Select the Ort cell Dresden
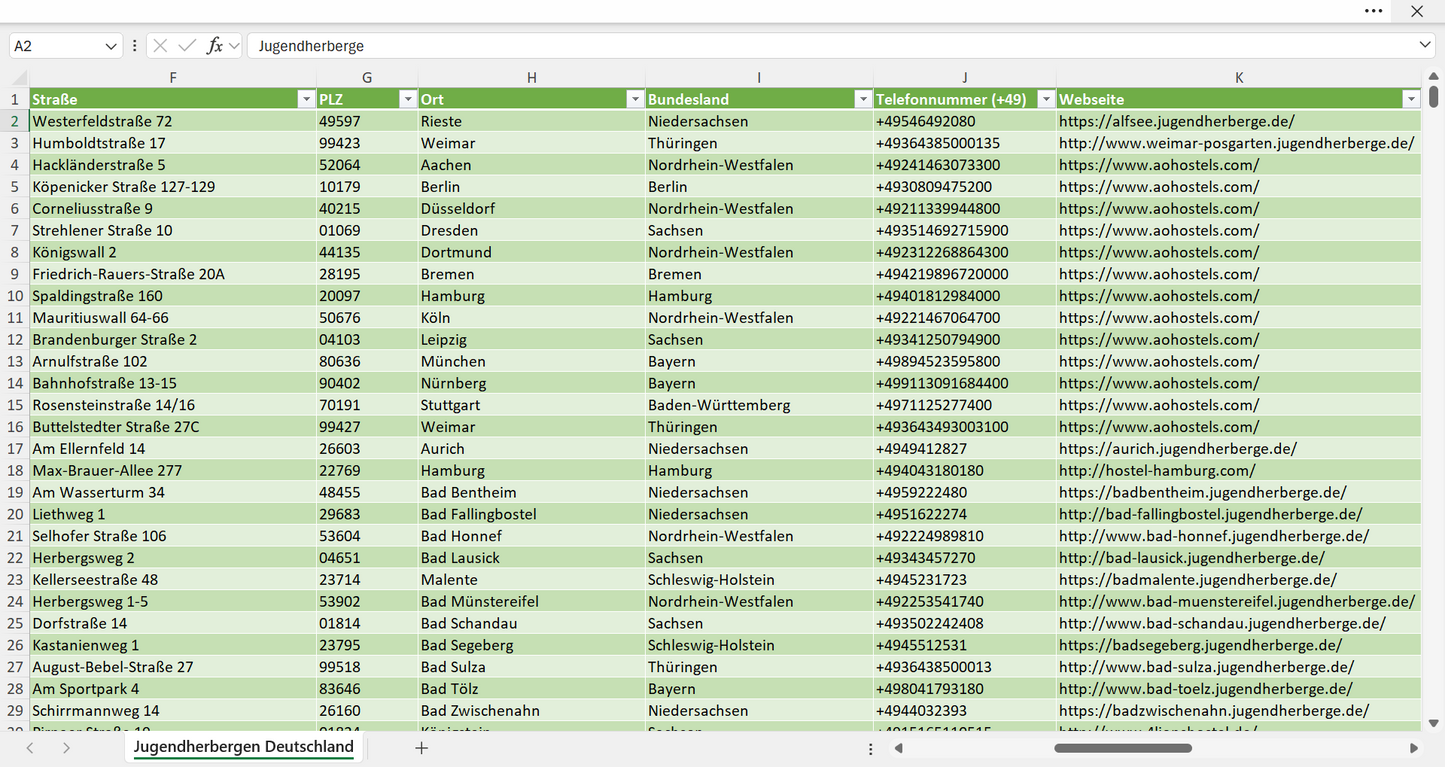 click(532, 230)
